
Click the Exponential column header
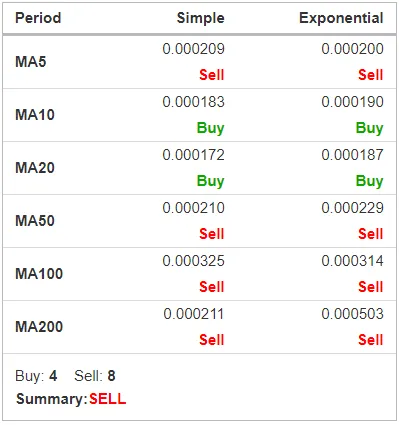(341, 18)
